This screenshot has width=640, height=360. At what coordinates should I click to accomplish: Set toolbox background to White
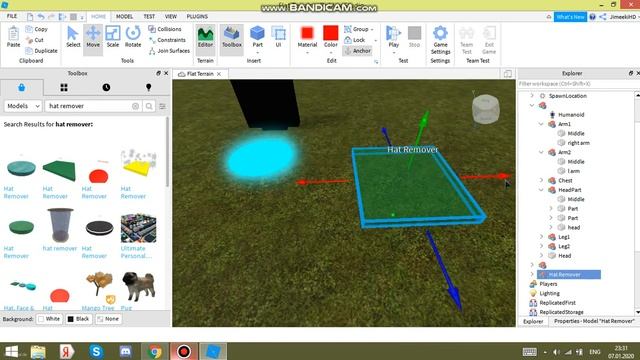coord(49,319)
